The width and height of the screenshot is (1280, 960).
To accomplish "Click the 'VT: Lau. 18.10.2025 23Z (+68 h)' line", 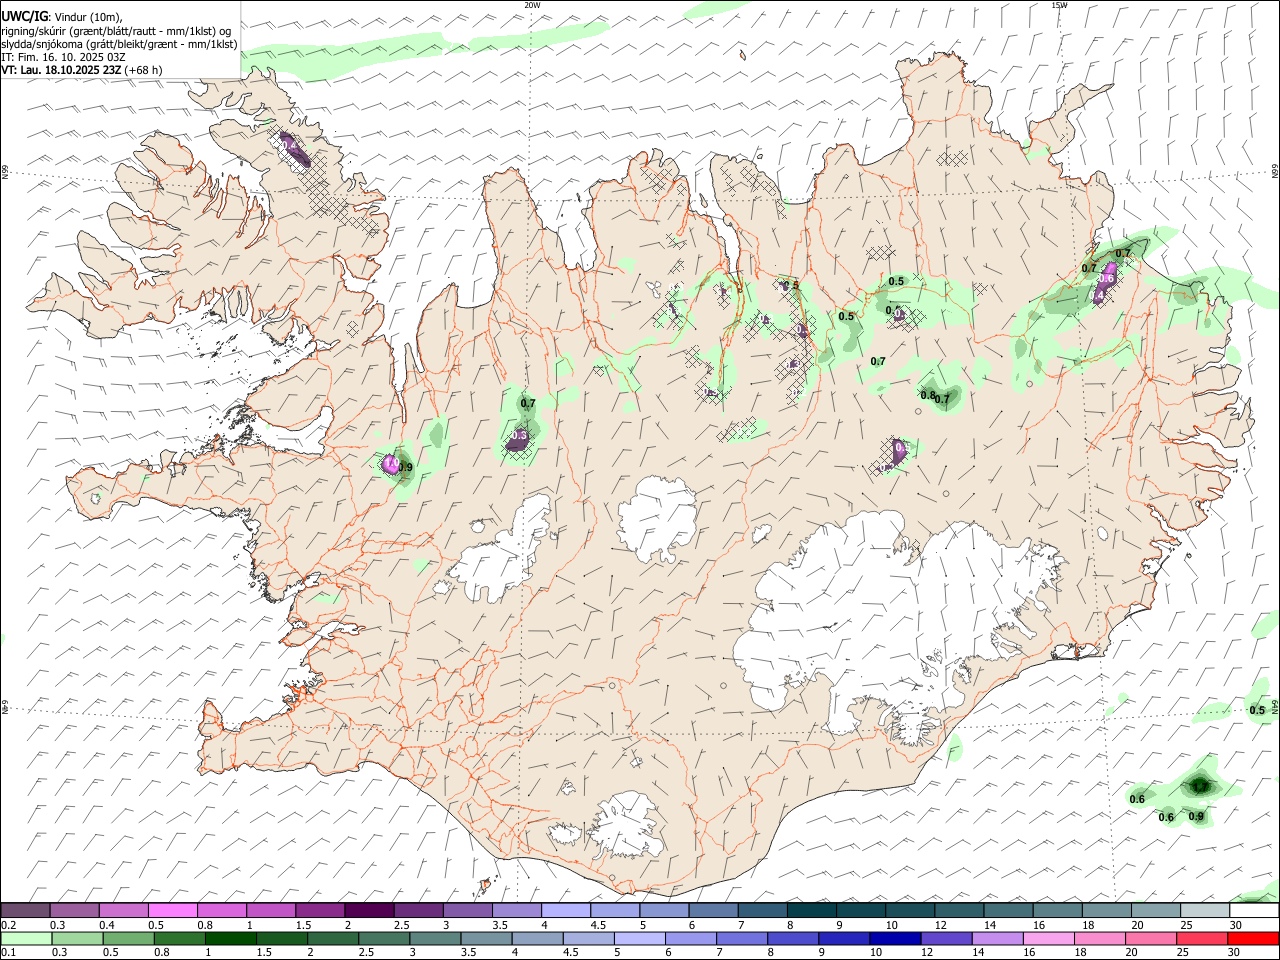I will (x=81, y=70).
